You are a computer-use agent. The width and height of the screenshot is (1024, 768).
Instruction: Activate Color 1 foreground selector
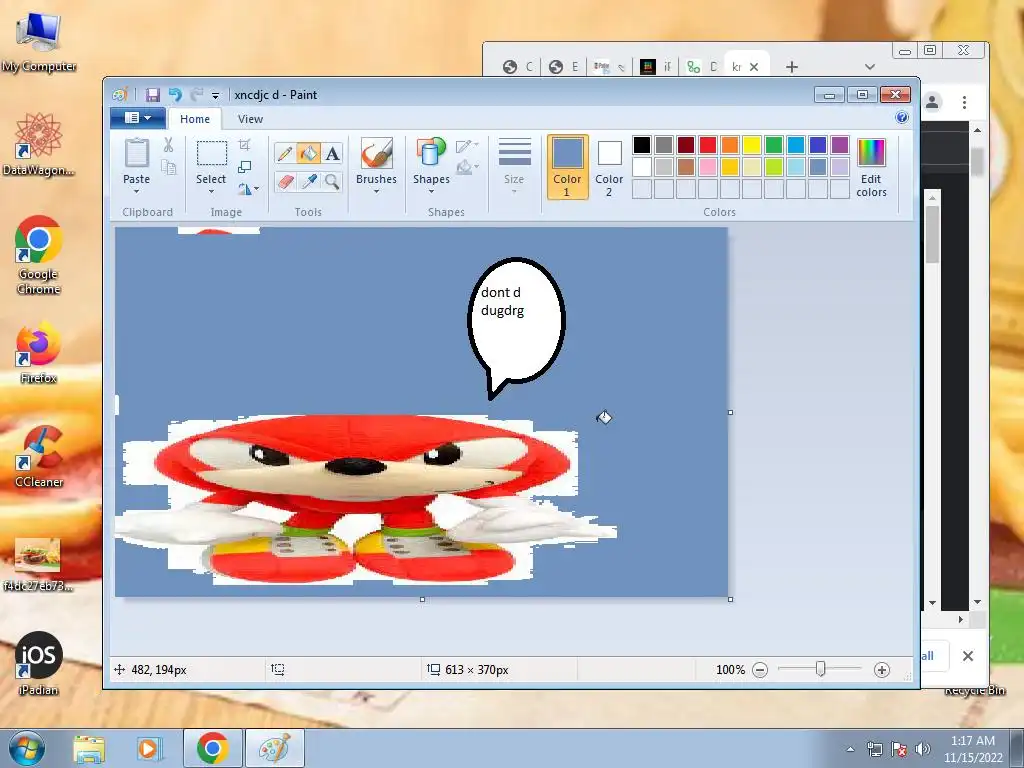tap(567, 167)
